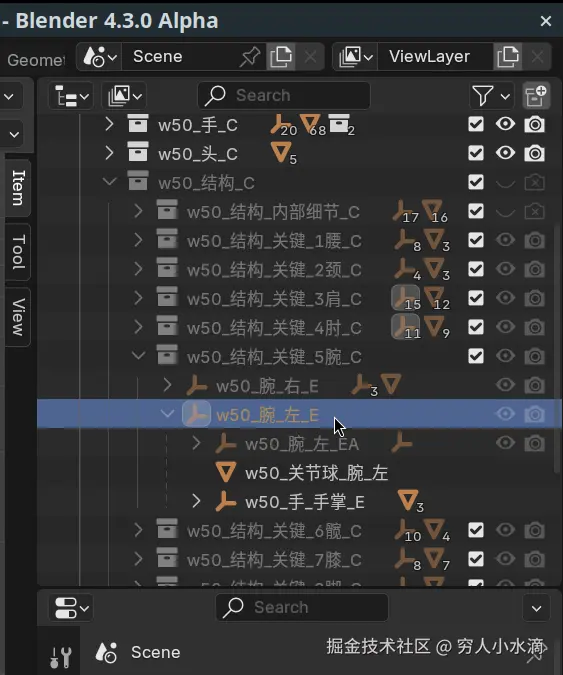This screenshot has width=563, height=675.
Task: Open the outliner filter popover
Action: [x=491, y=96]
